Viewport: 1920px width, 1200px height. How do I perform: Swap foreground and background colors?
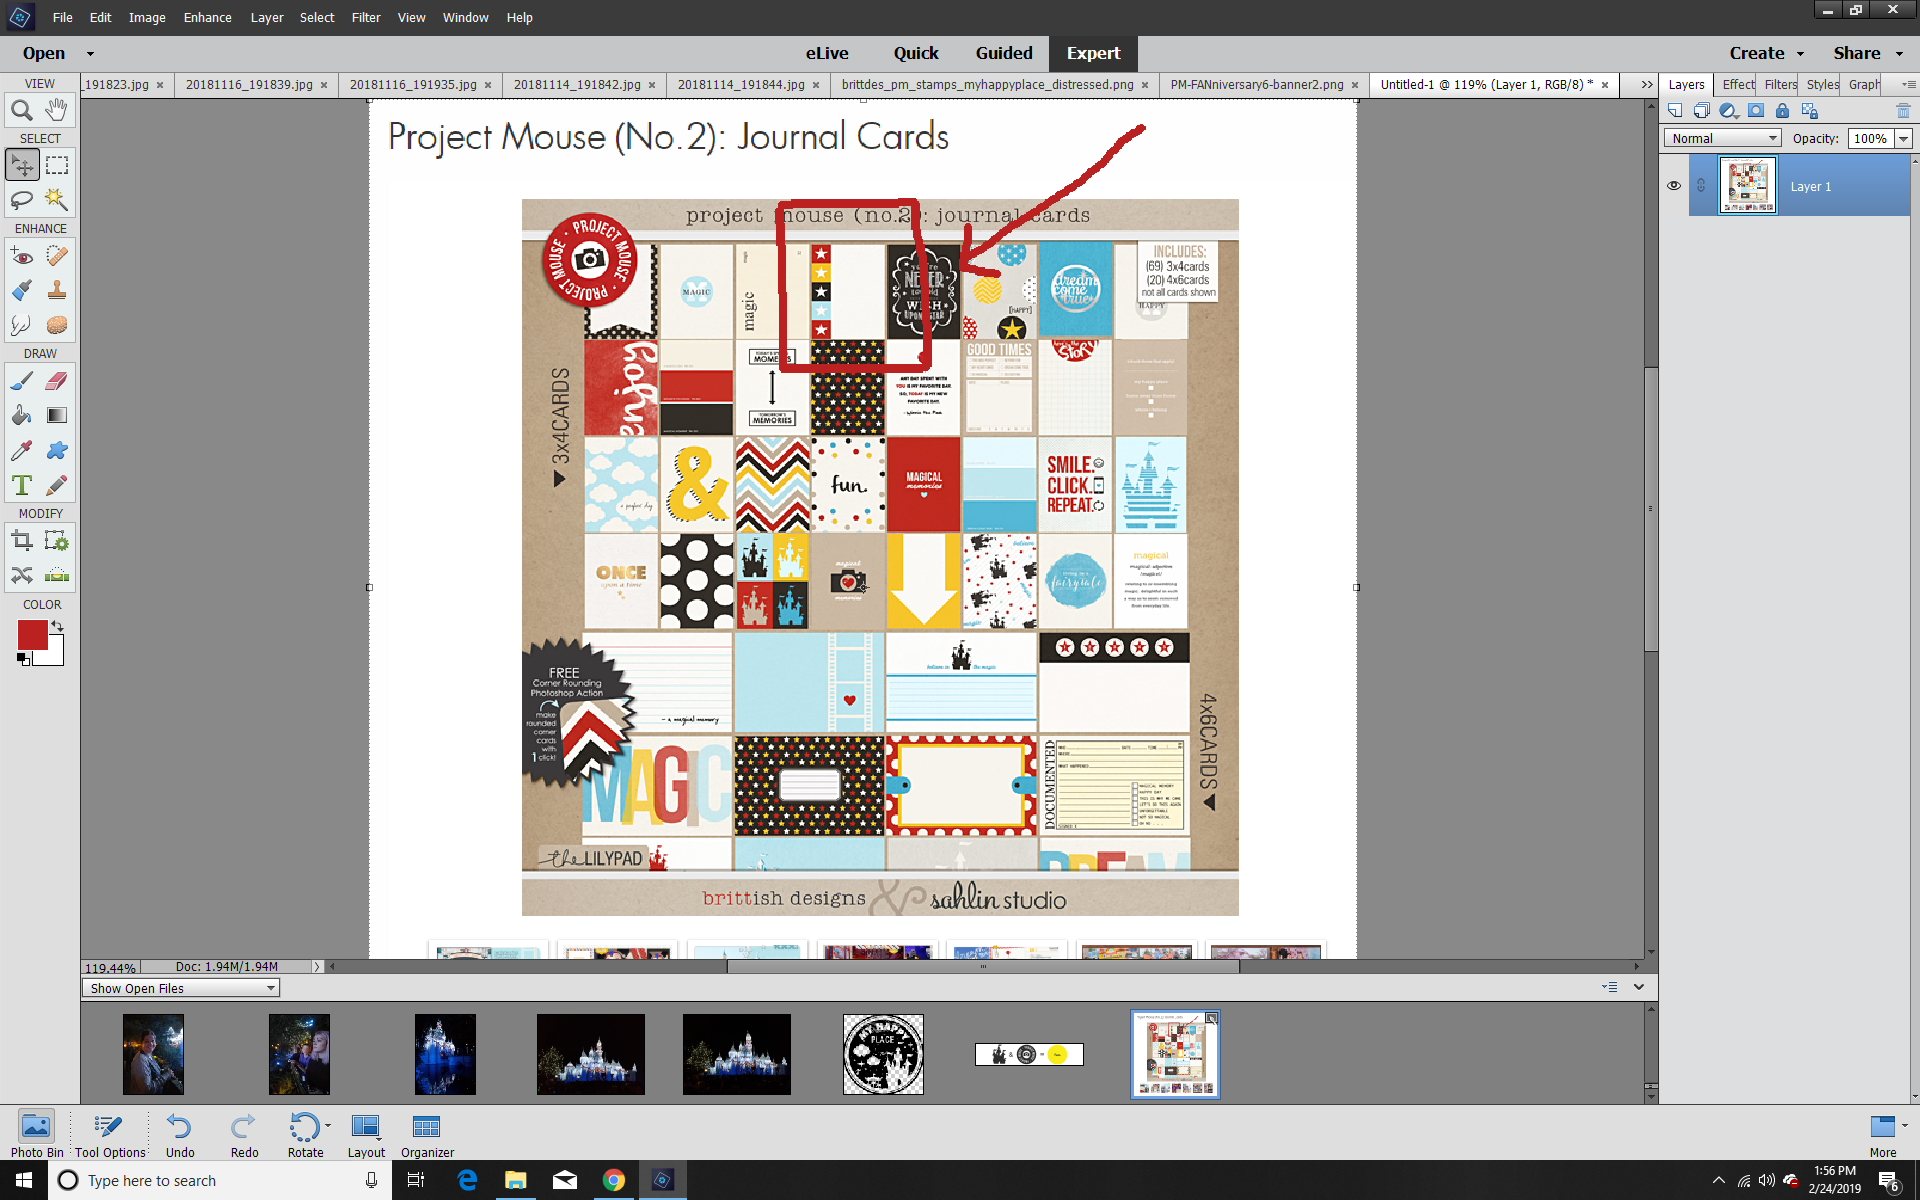pos(58,626)
